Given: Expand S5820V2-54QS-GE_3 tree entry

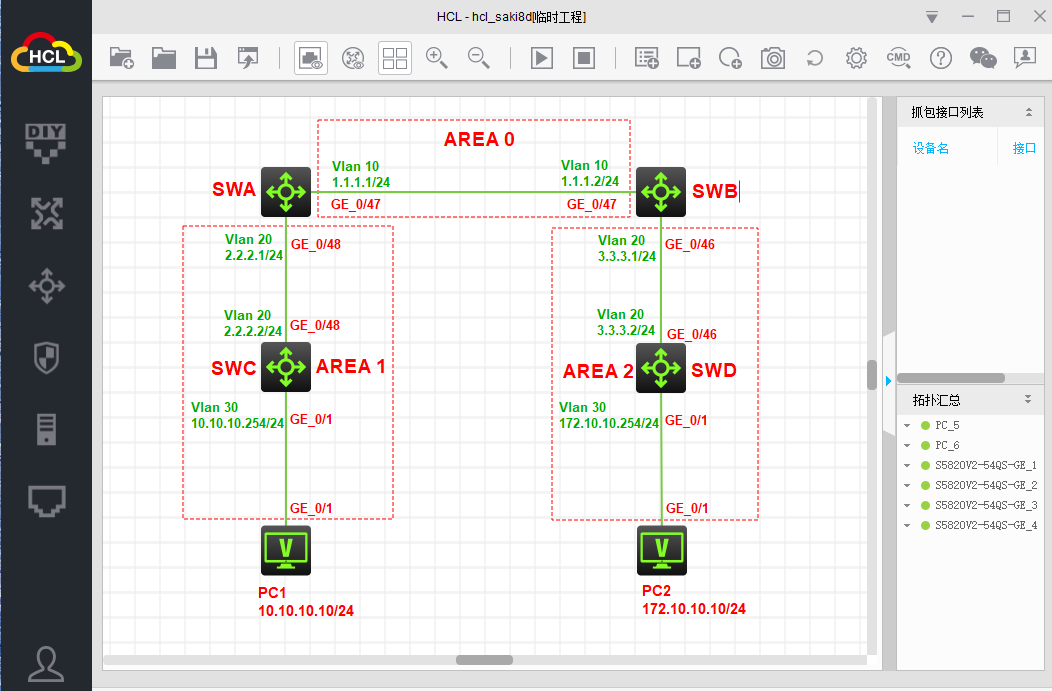Looking at the screenshot, I should click(x=908, y=505).
